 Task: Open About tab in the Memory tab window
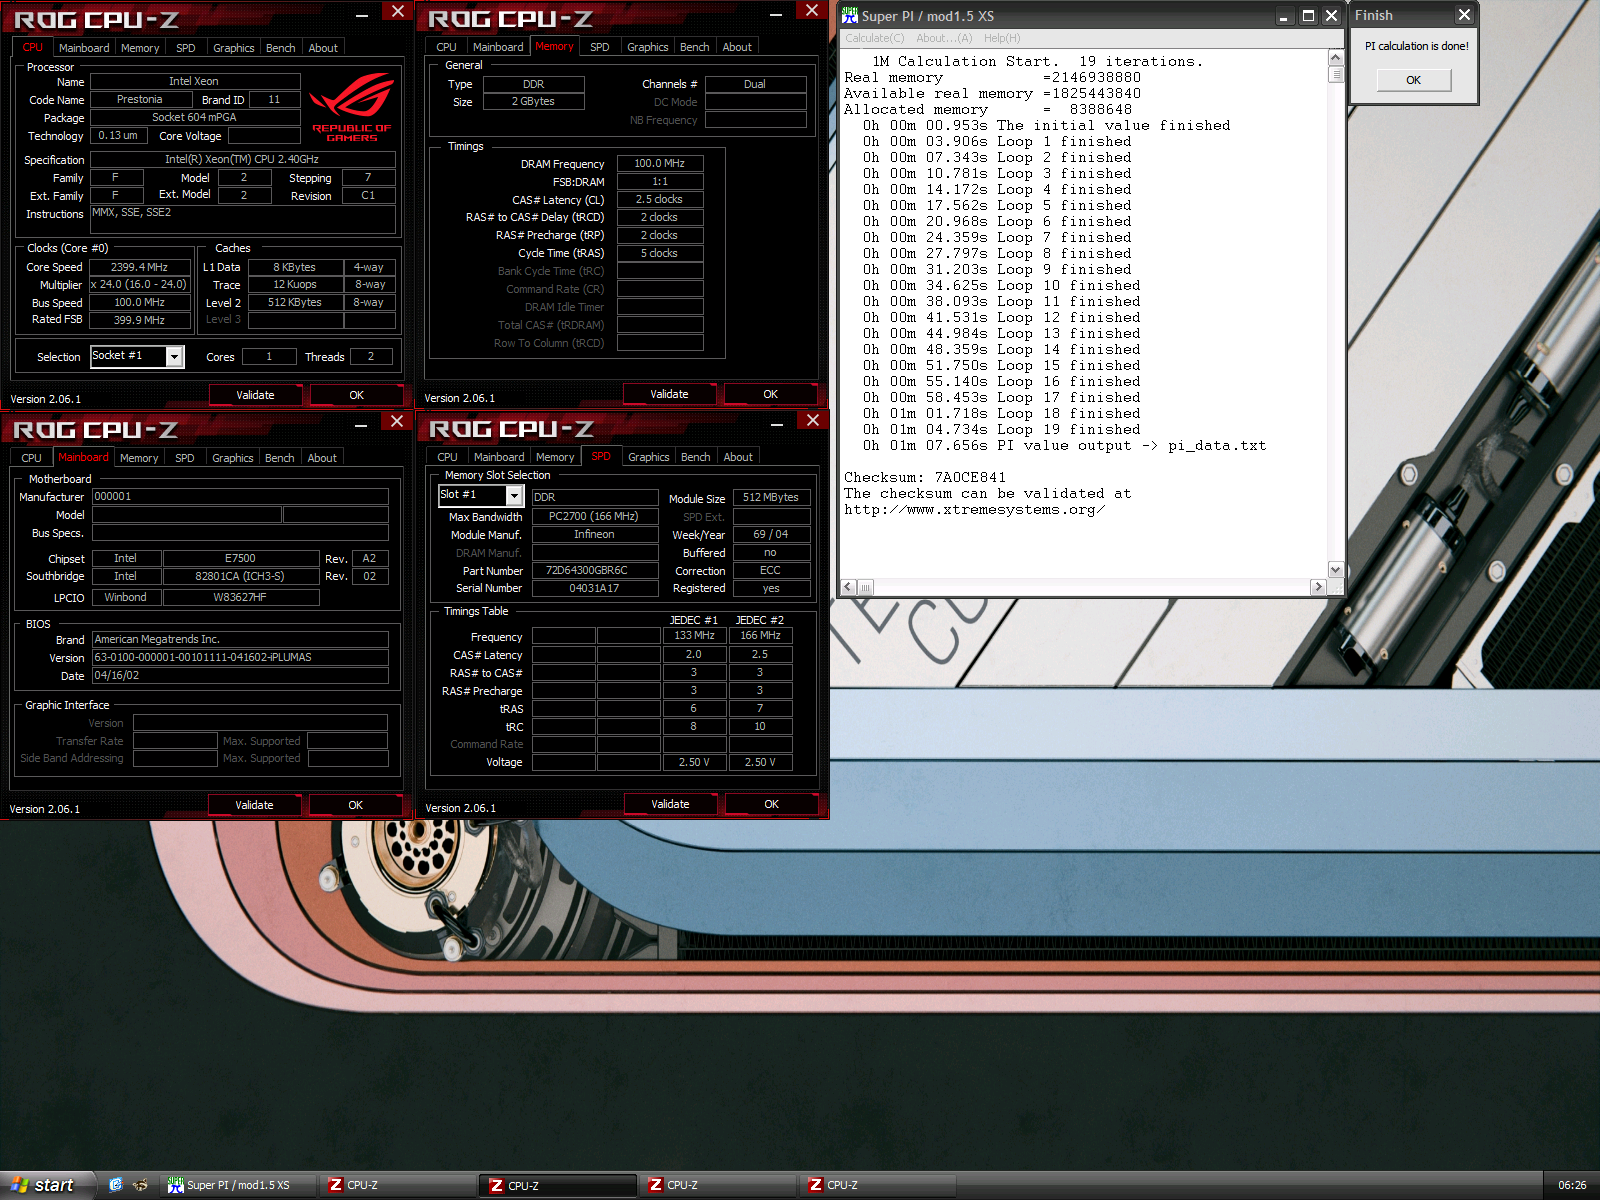tap(737, 47)
